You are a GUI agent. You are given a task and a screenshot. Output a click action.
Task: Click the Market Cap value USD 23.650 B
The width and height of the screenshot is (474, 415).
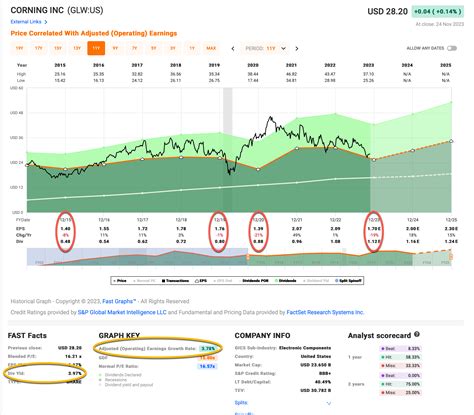tap(315, 365)
